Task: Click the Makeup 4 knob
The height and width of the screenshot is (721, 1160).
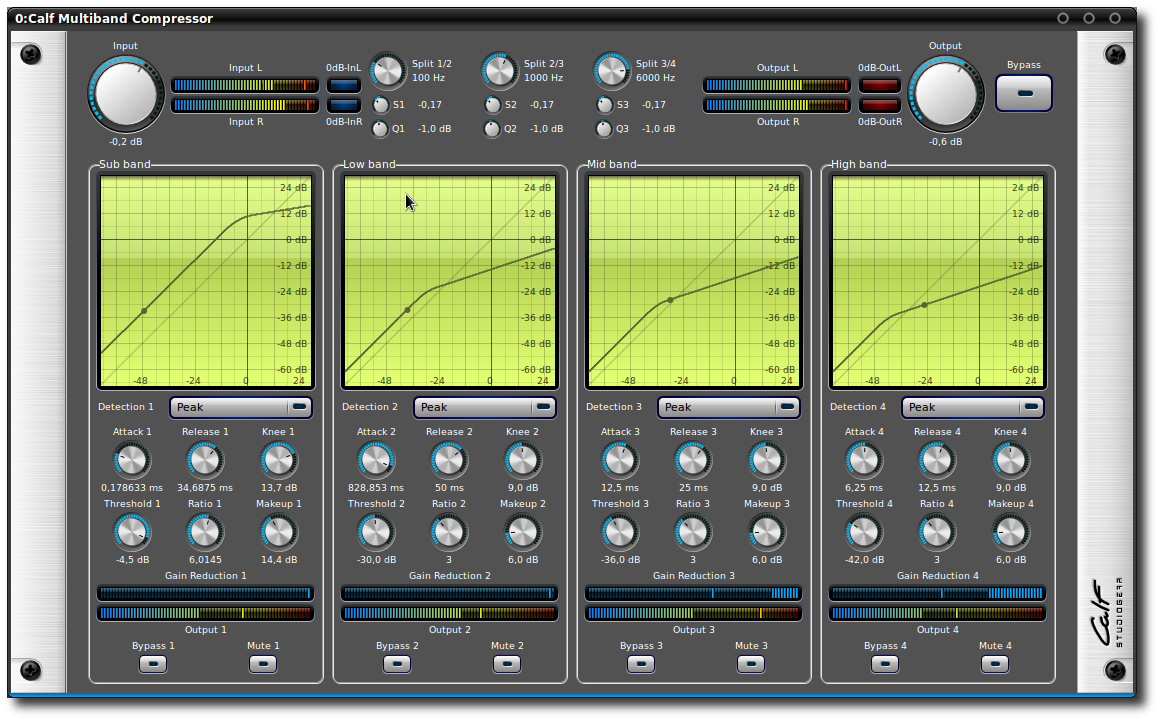Action: coord(1010,532)
